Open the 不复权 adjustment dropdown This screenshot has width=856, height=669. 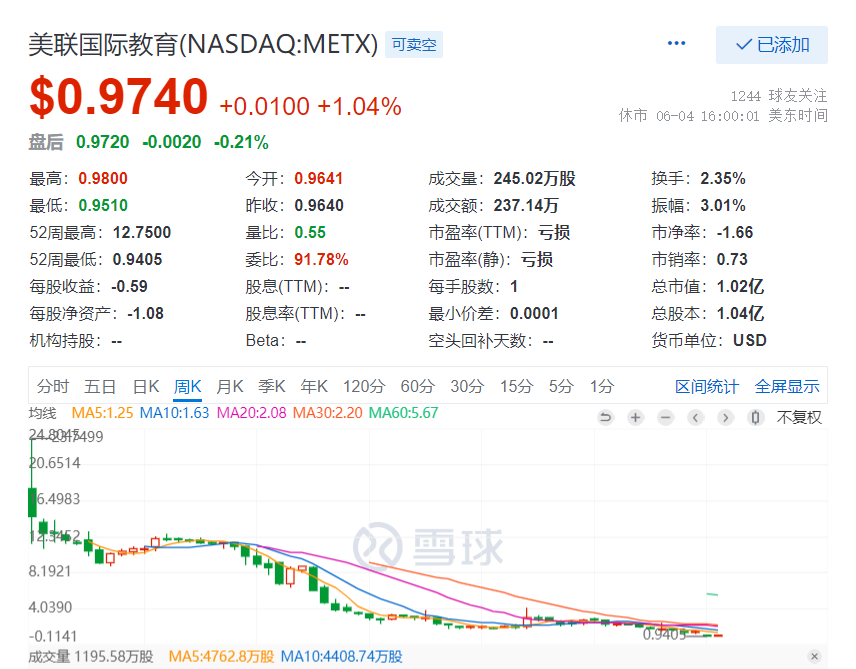click(x=799, y=418)
